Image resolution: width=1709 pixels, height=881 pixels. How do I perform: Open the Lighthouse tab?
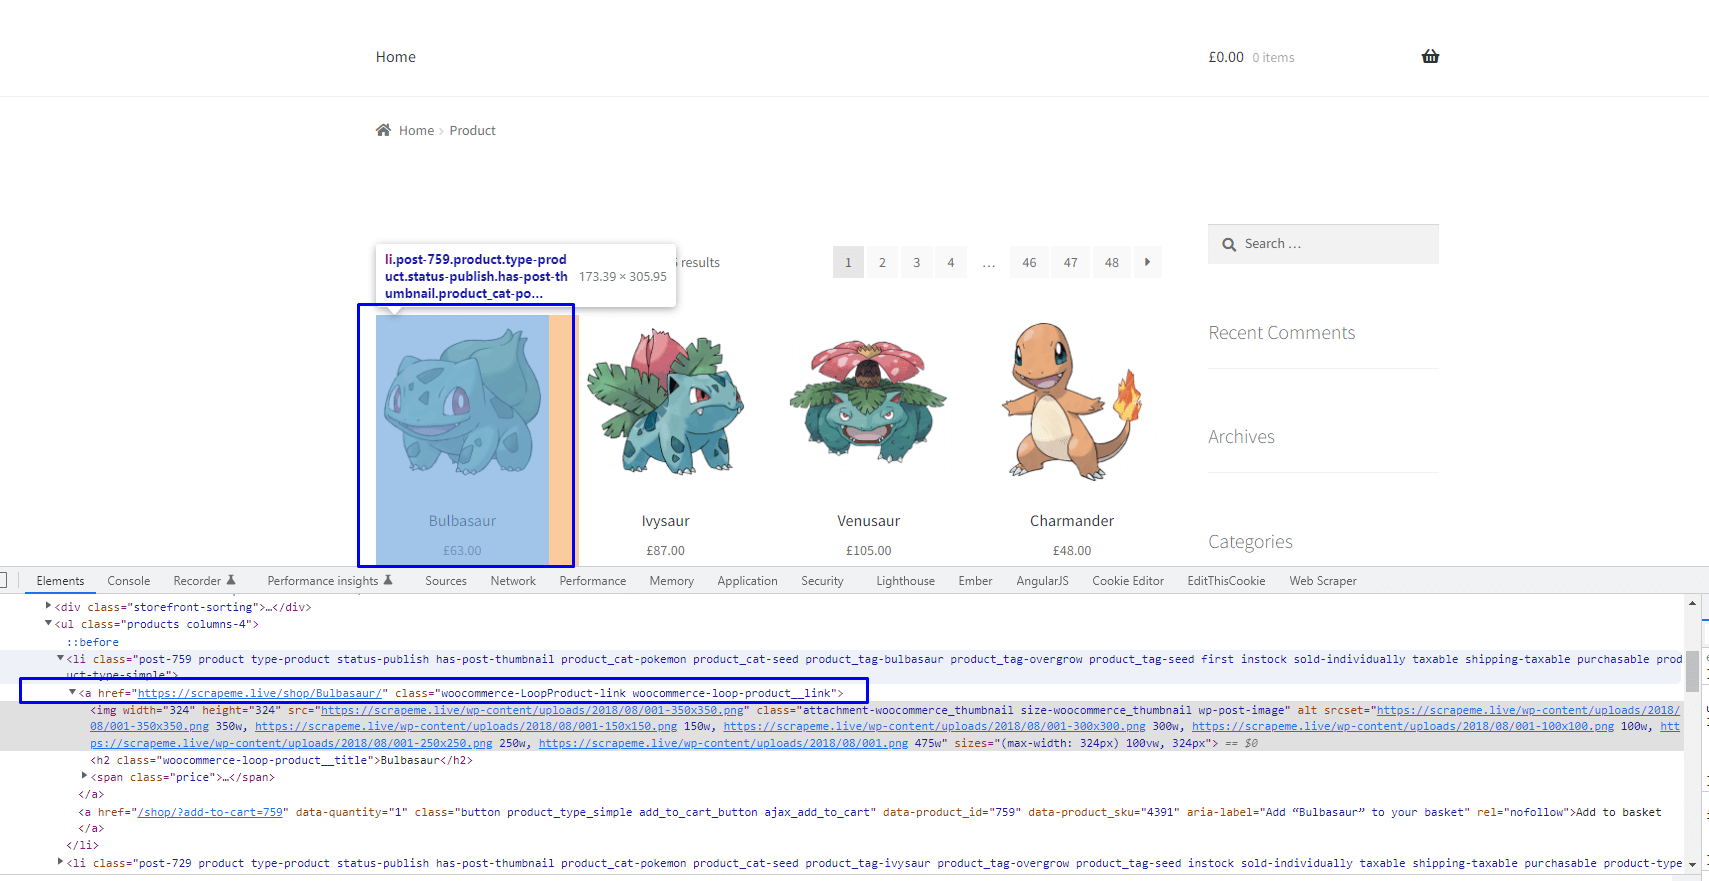click(905, 581)
